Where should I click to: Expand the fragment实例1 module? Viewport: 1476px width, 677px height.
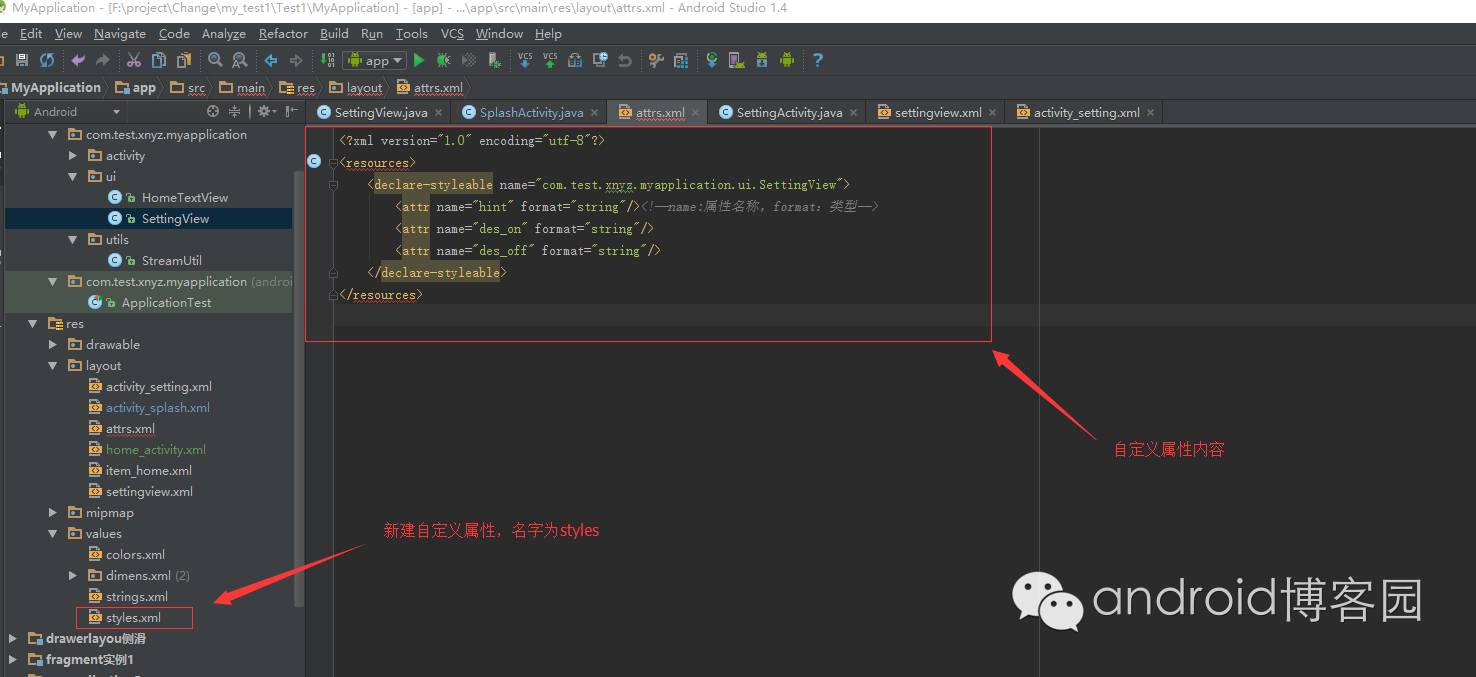(12, 660)
